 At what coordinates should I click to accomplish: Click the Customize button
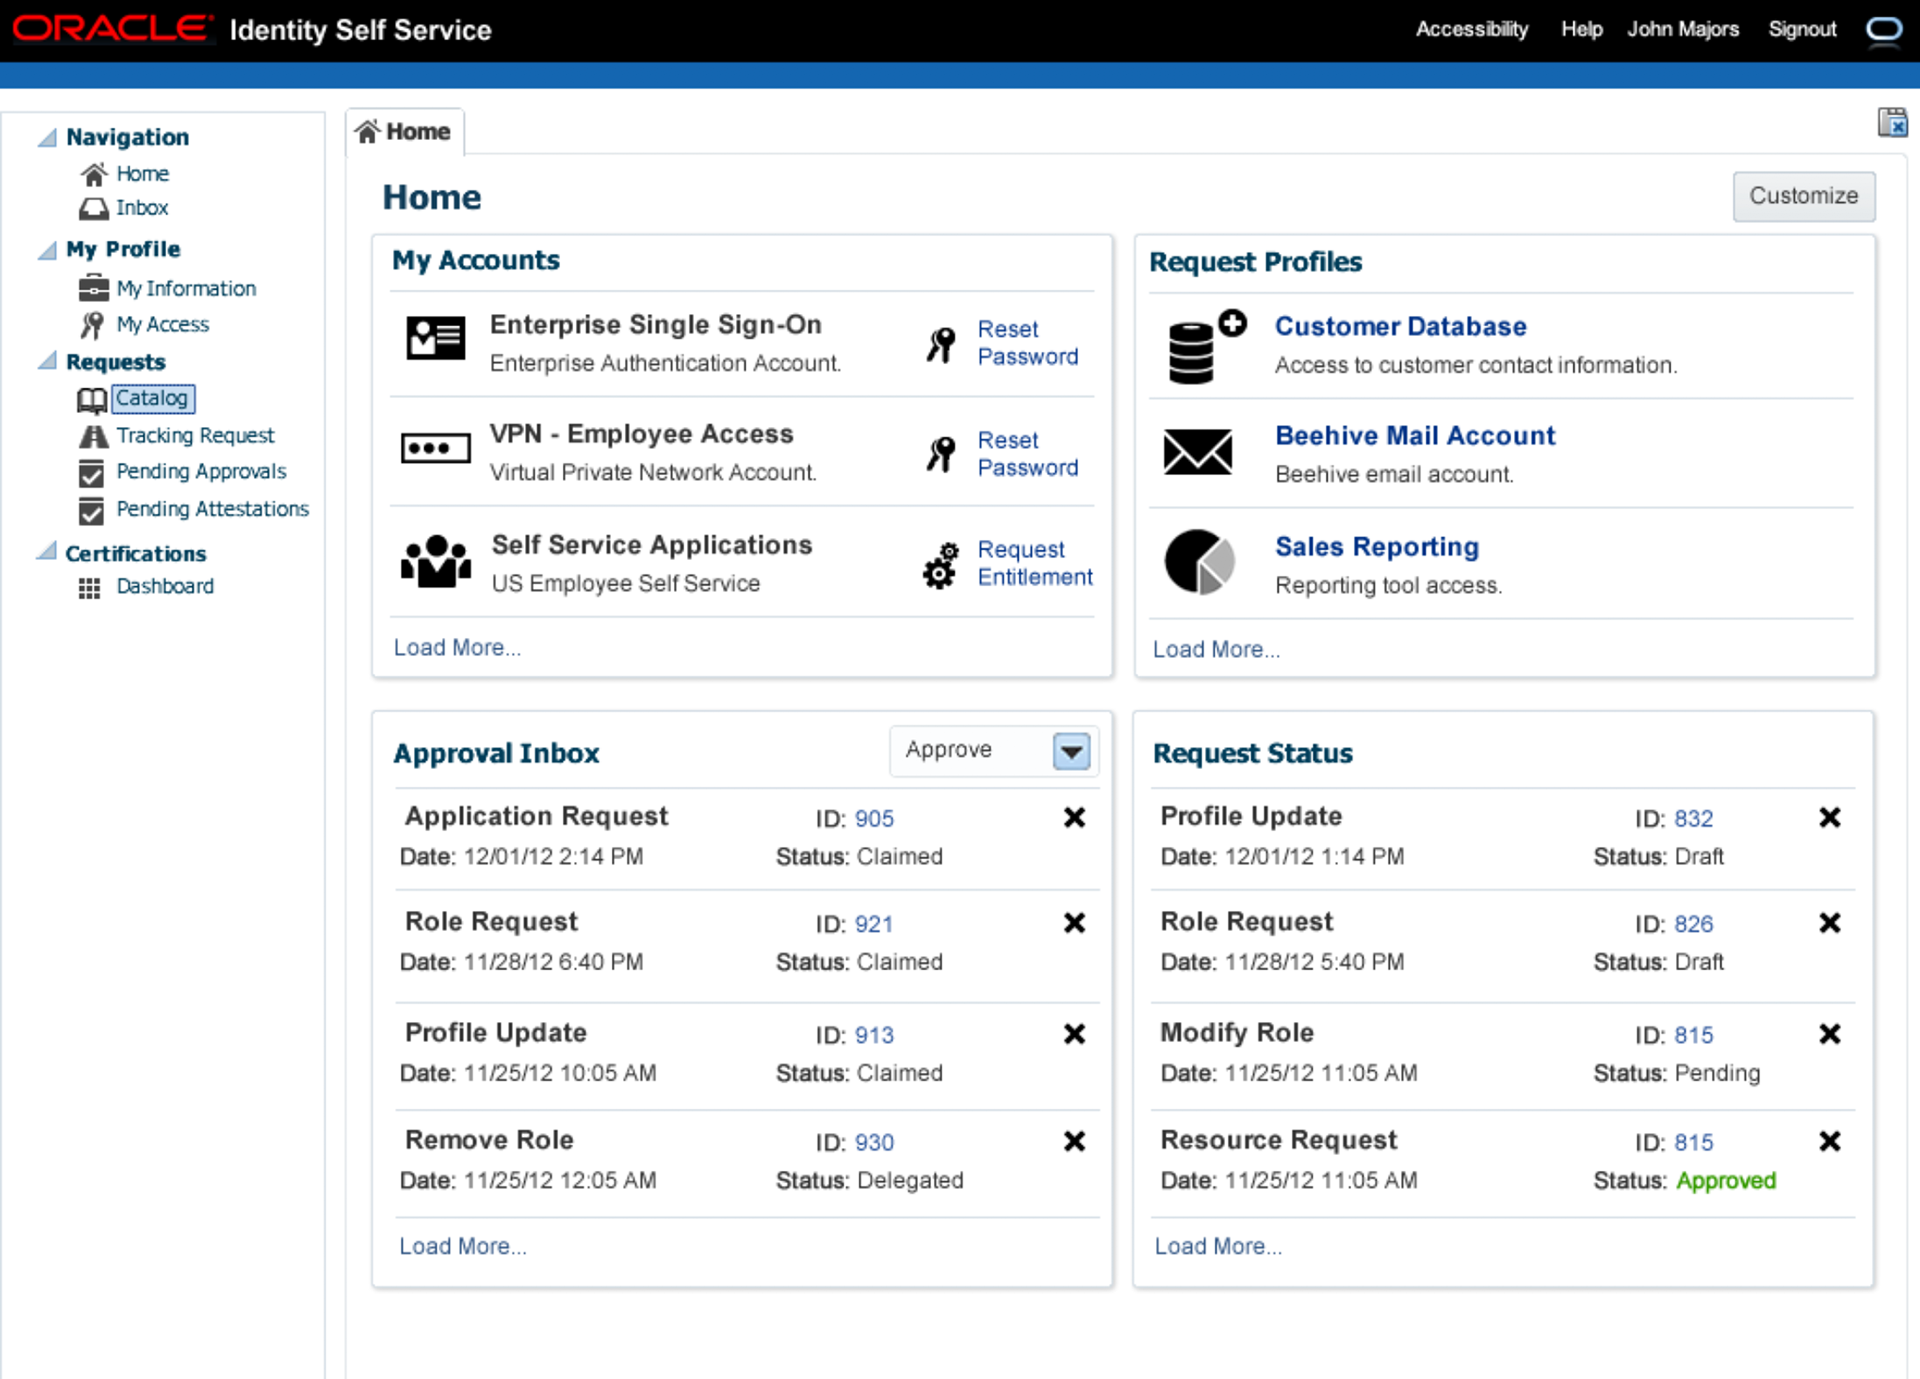click(1803, 196)
